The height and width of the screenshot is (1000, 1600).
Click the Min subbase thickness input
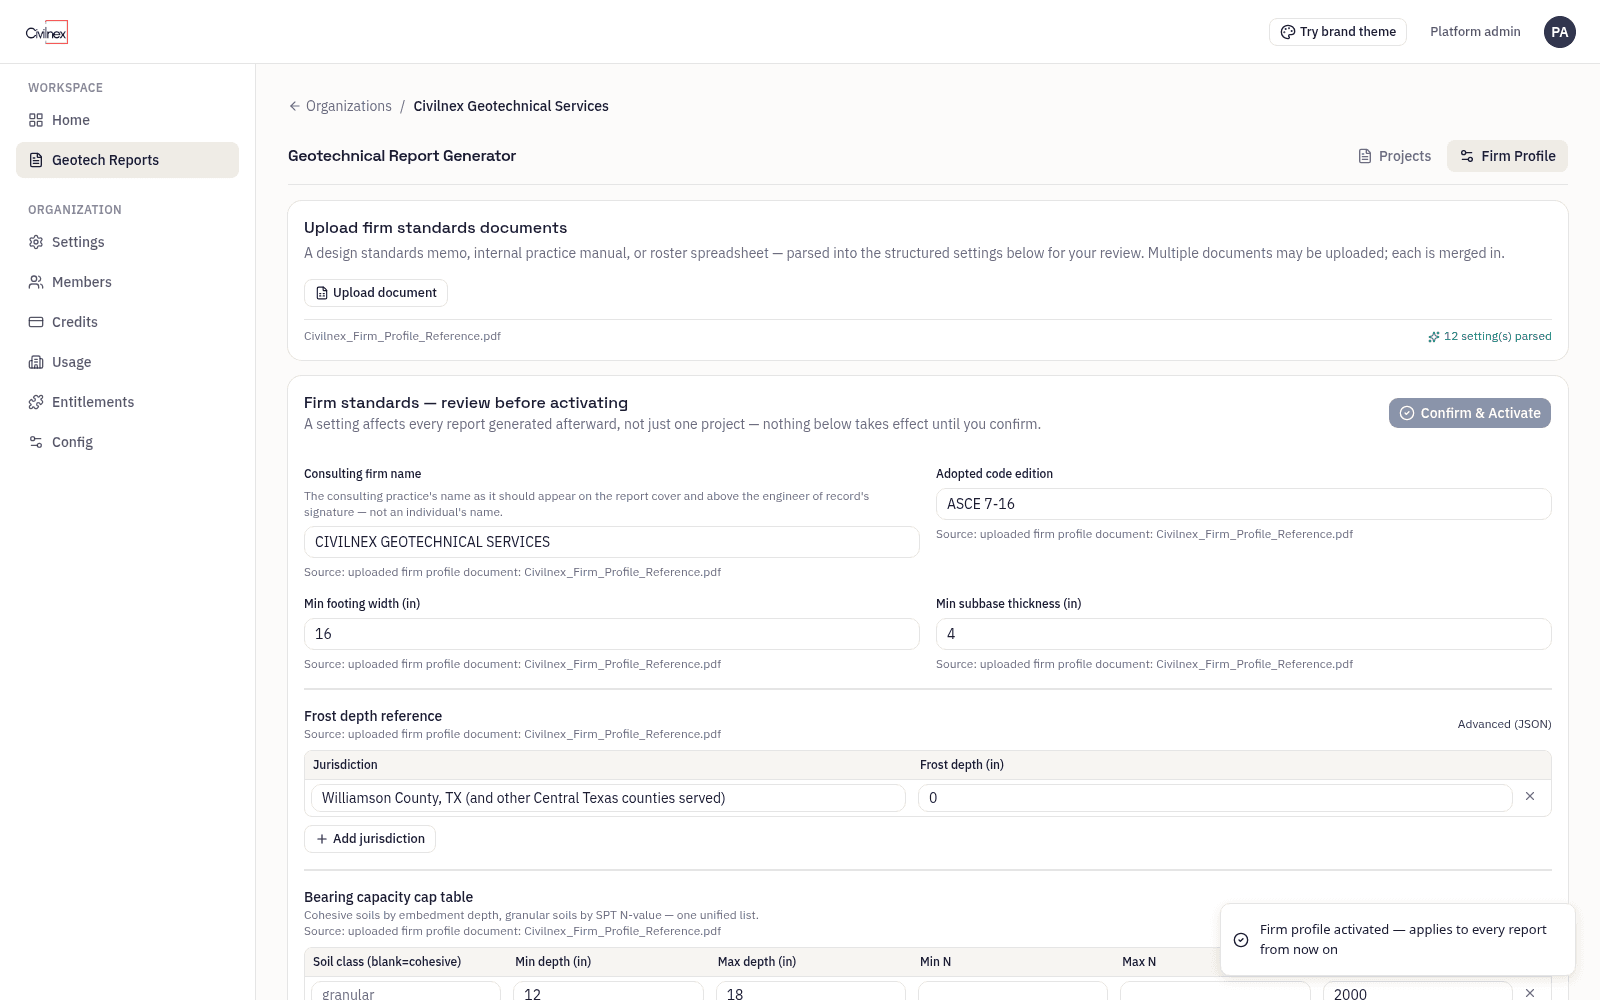(x=1243, y=634)
